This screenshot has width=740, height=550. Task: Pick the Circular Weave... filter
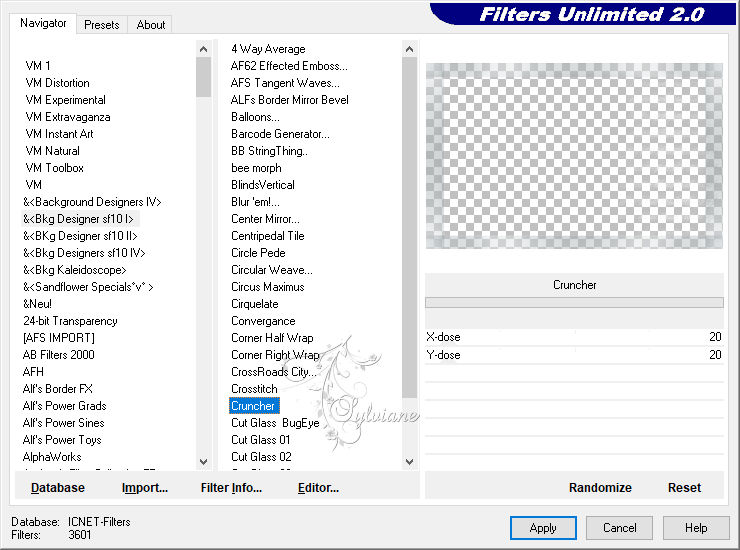click(272, 270)
